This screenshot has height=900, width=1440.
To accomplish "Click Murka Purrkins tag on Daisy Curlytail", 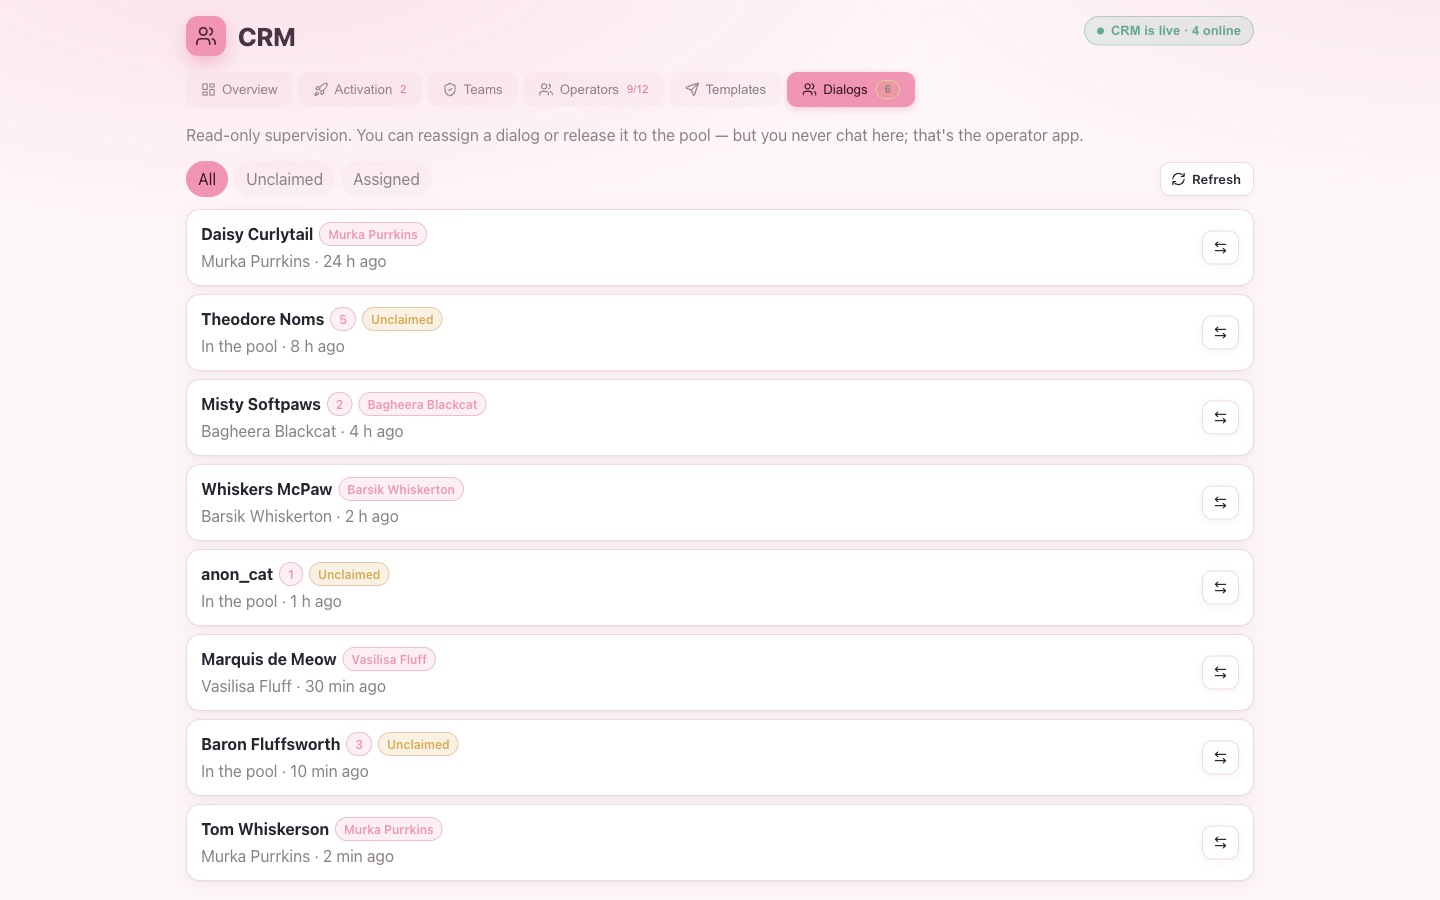I will point(373,234).
